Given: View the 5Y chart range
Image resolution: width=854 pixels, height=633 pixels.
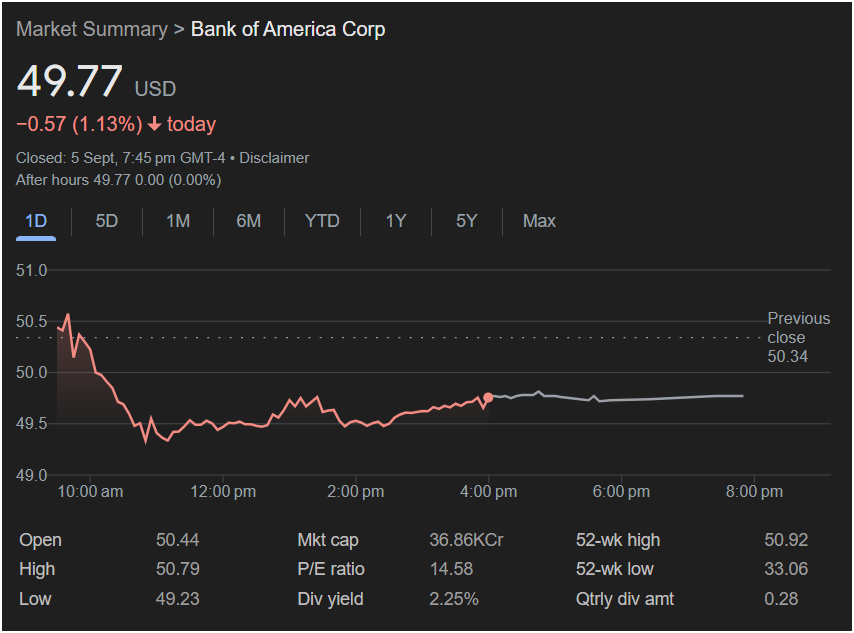Looking at the screenshot, I should pyautogui.click(x=467, y=221).
